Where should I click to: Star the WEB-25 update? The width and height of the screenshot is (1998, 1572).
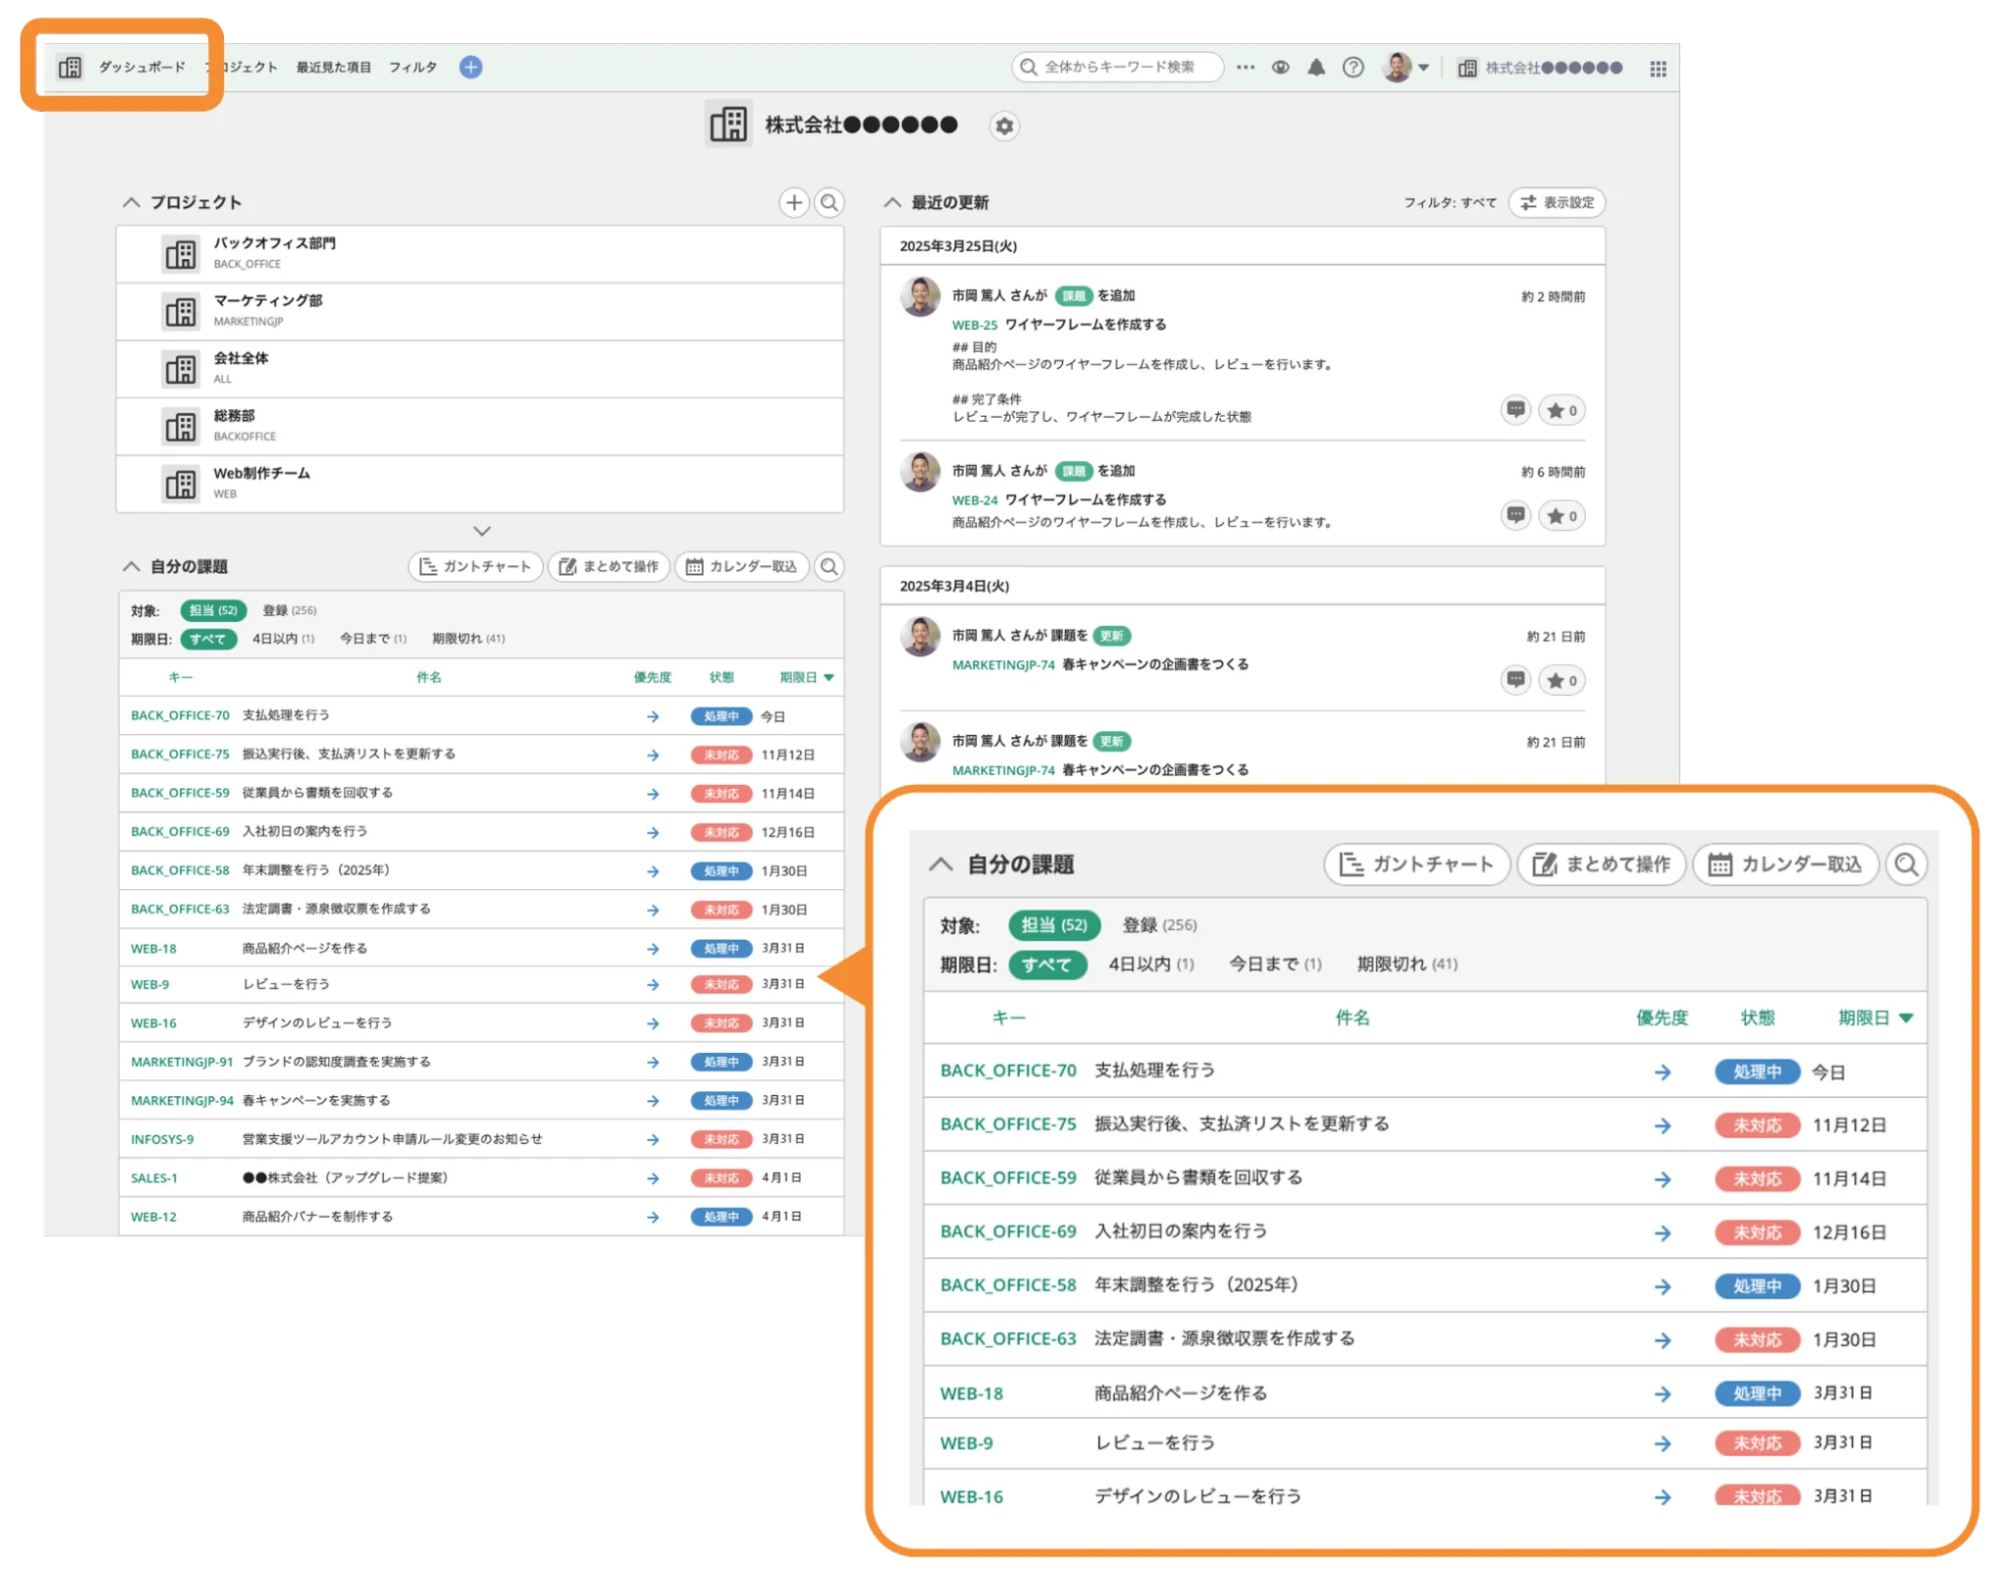point(1561,410)
